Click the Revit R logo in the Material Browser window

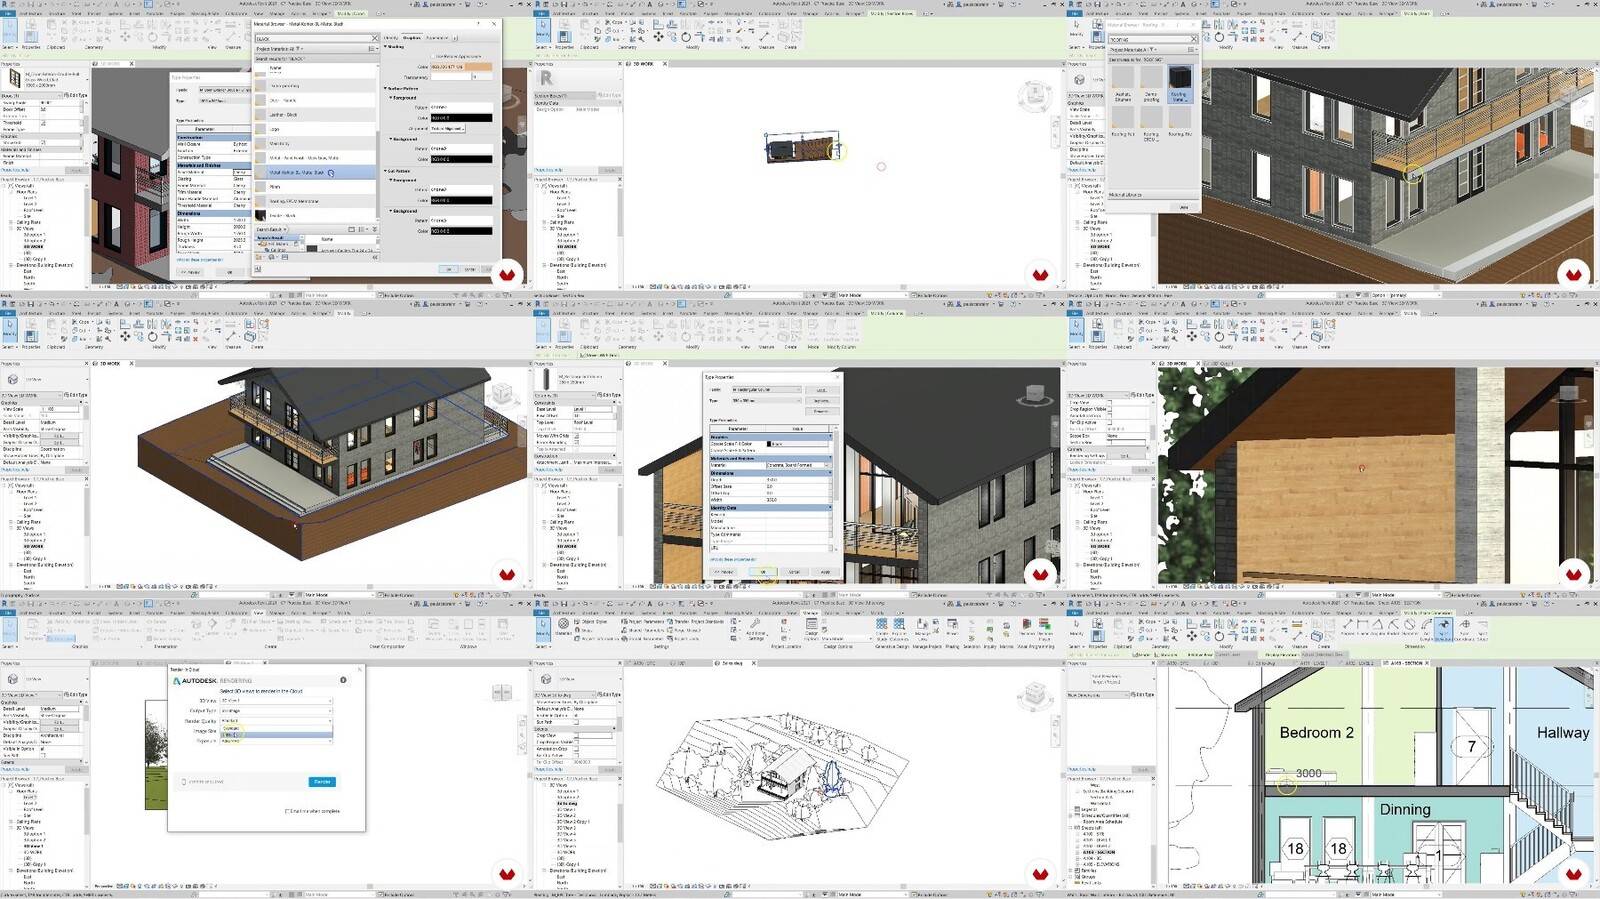[x=4, y=4]
